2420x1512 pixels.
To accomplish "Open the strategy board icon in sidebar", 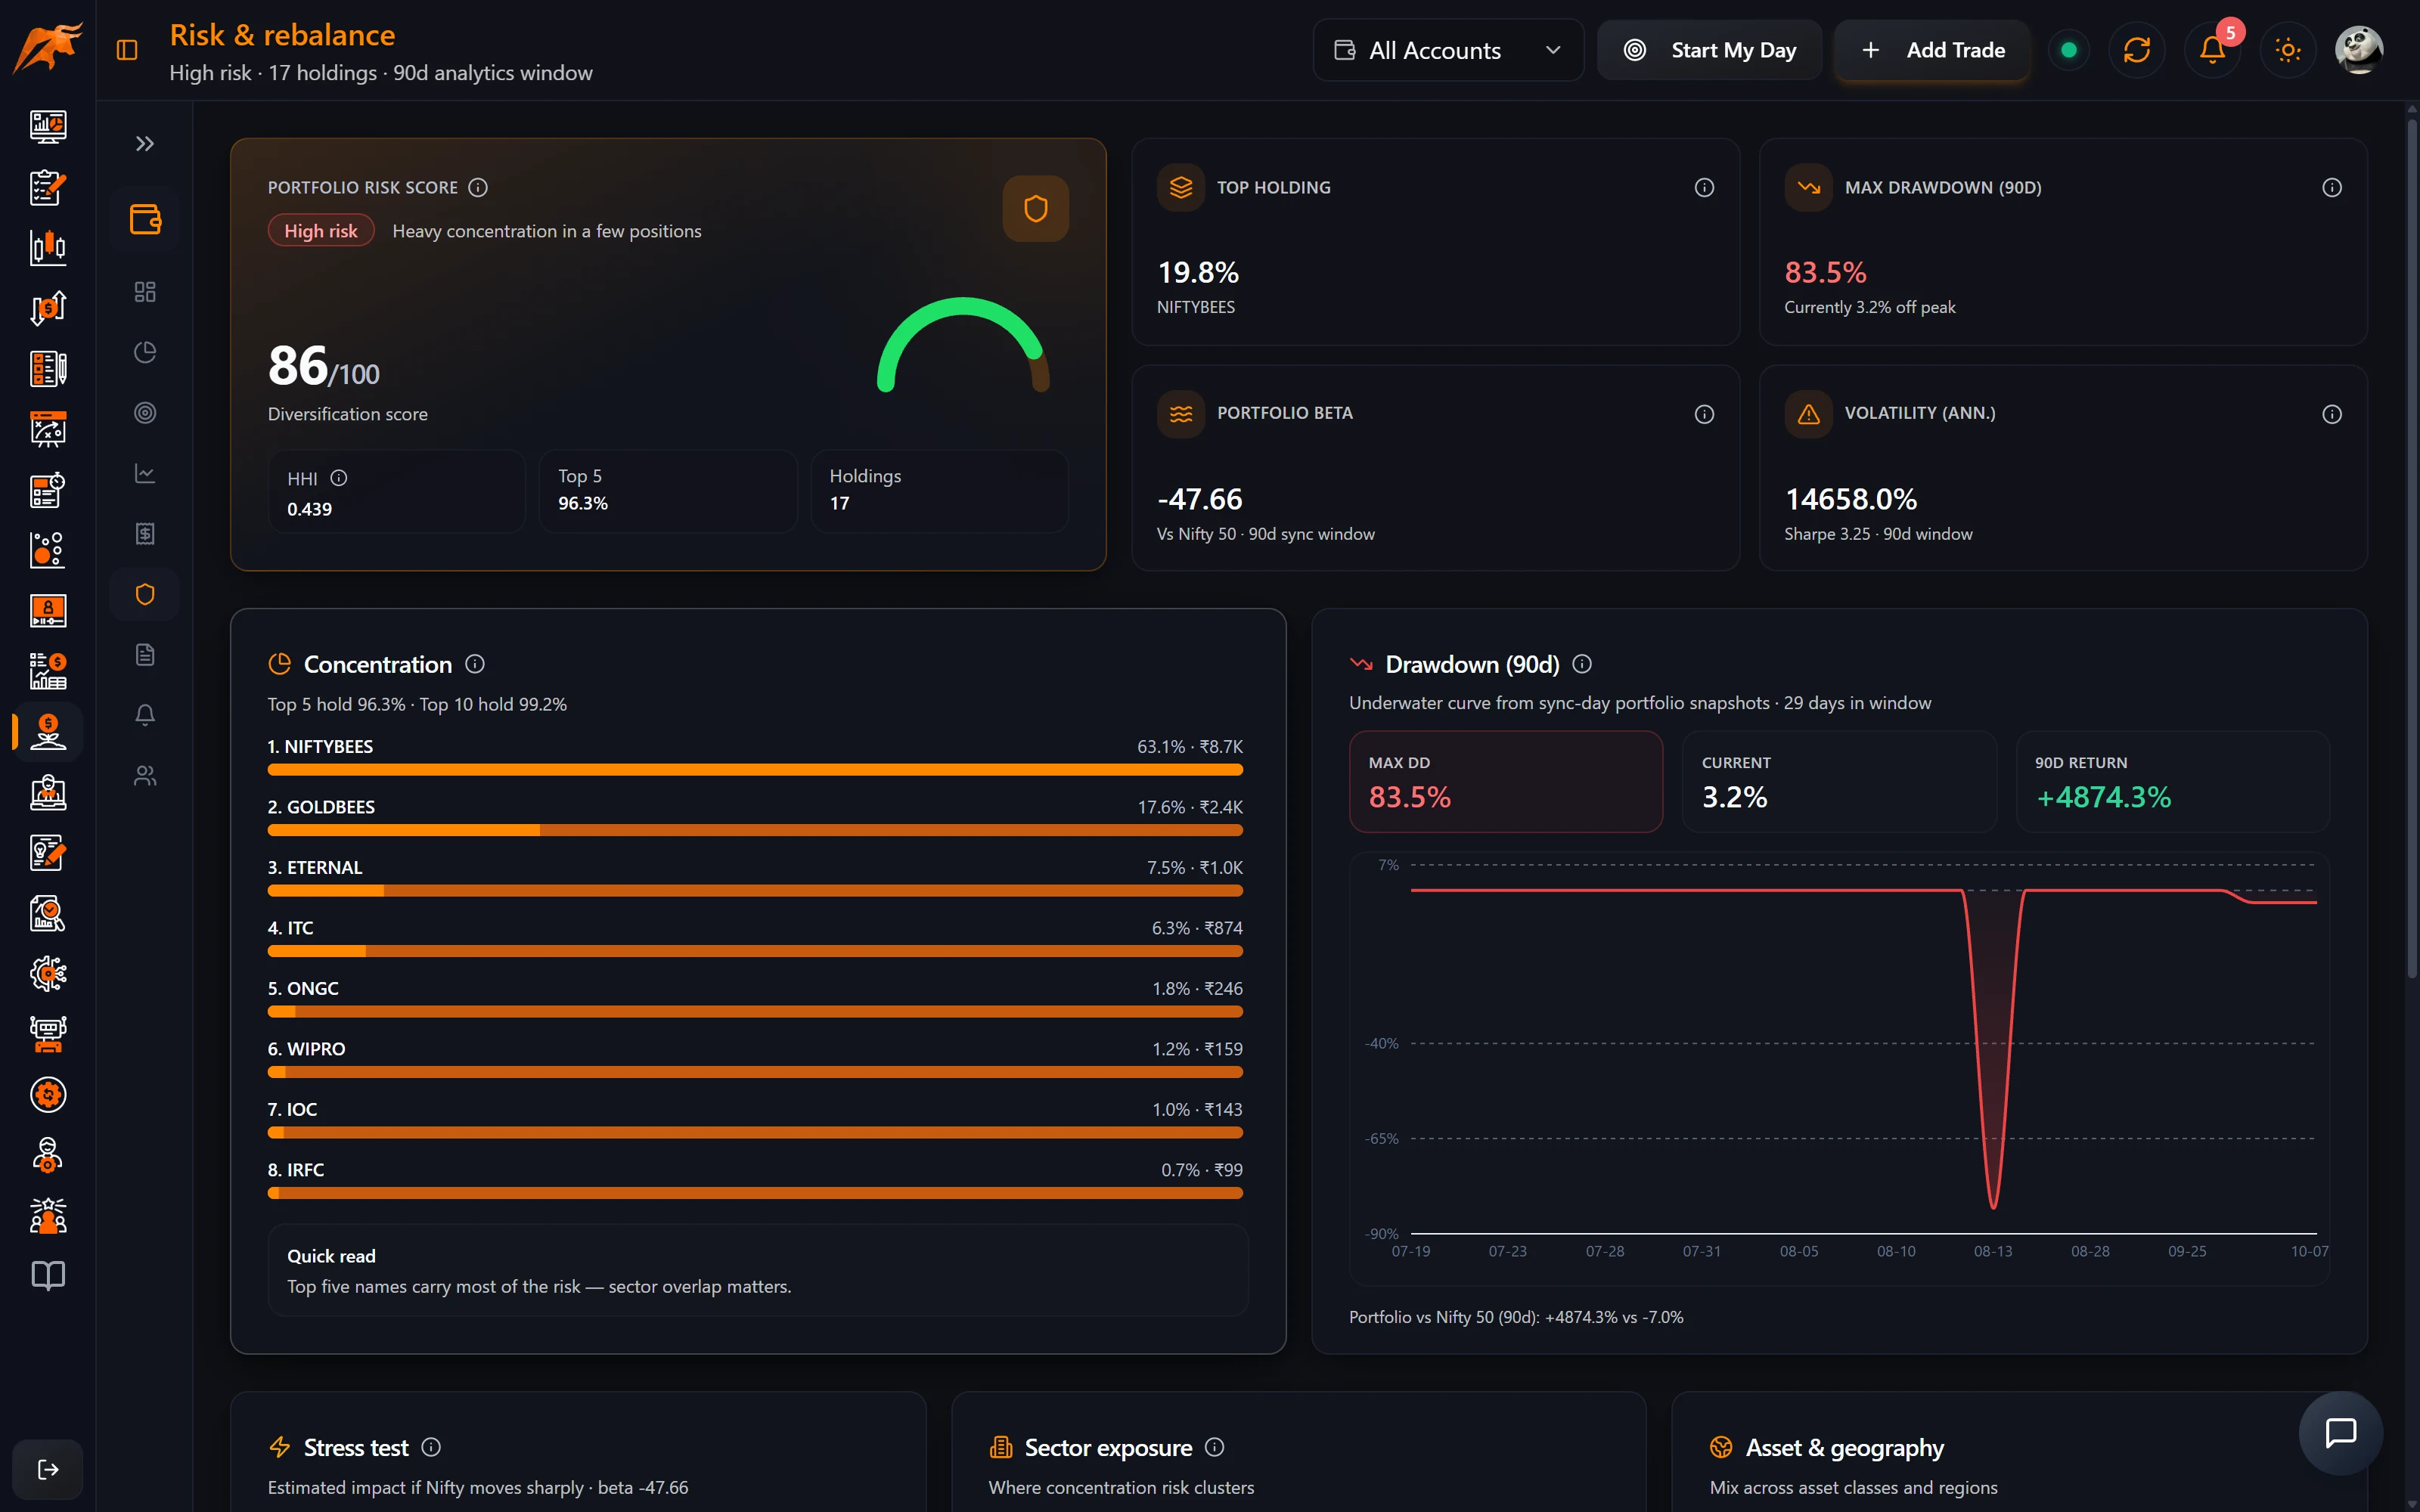I will pos(48,429).
